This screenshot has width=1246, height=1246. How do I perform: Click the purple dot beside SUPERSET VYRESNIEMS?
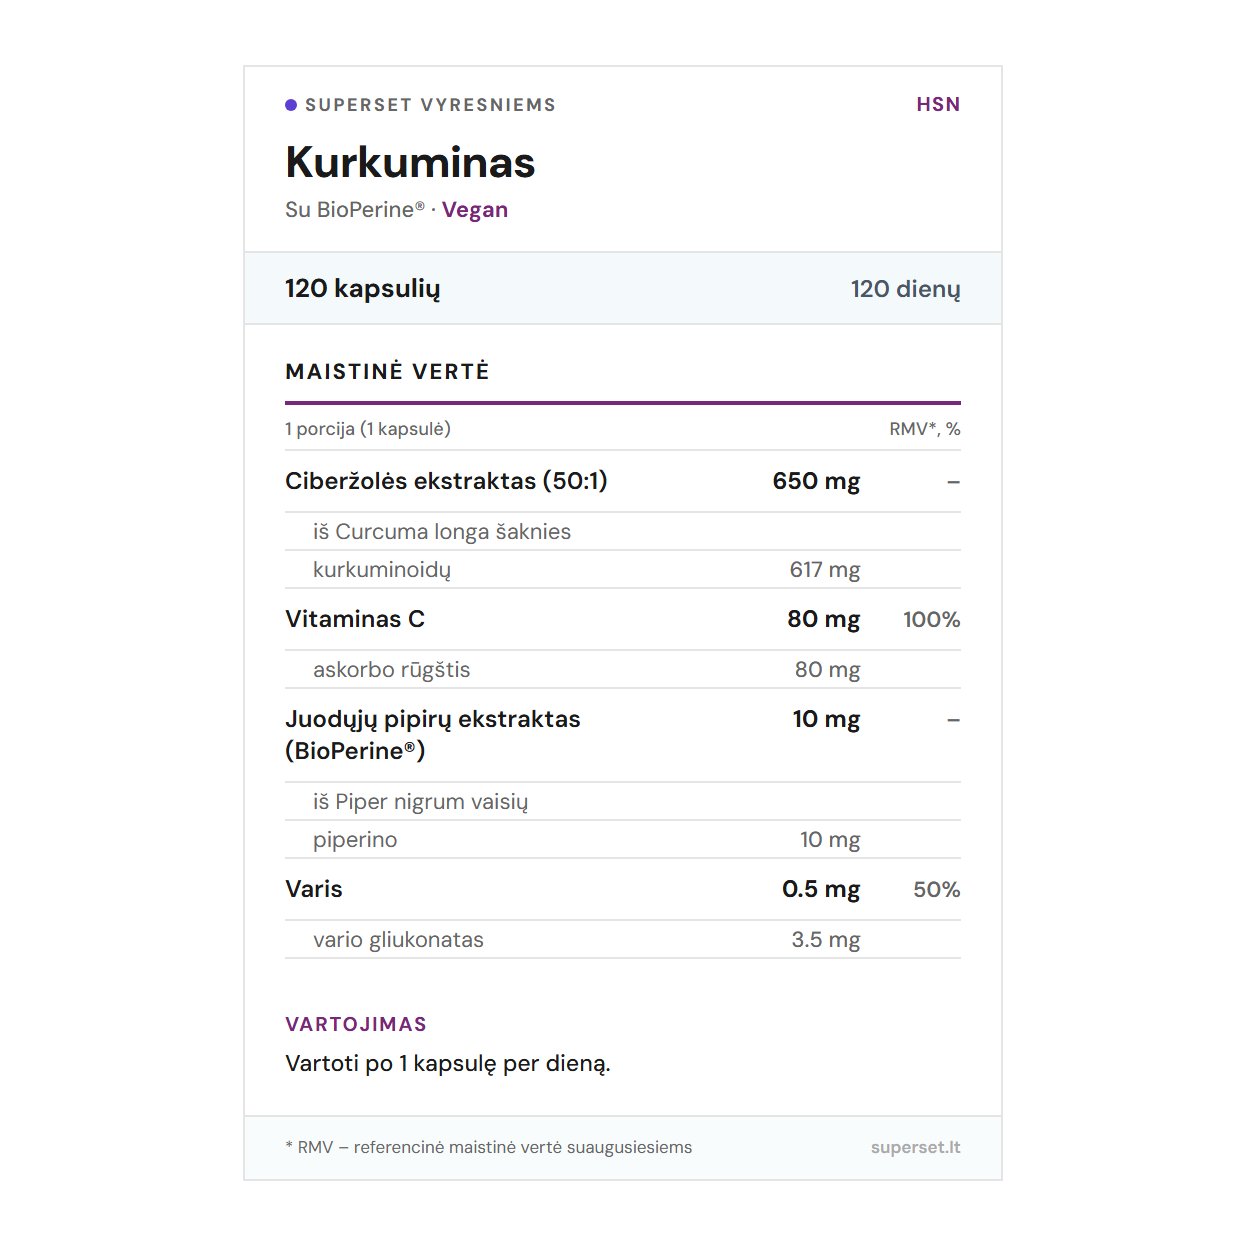(x=291, y=105)
